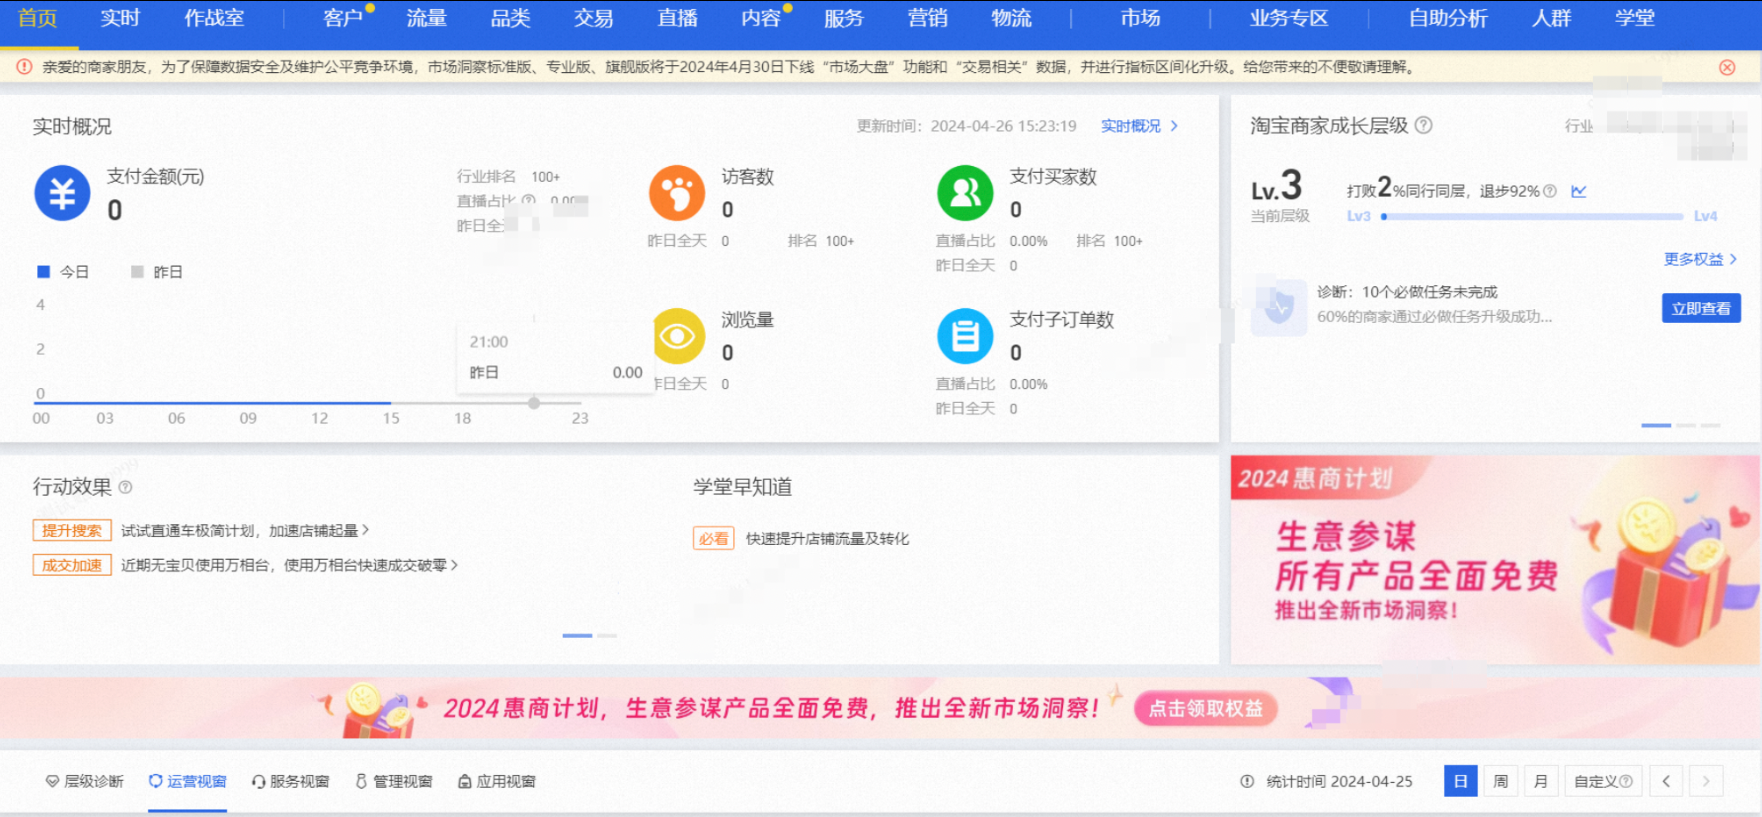The image size is (1762, 817).
Task: Open 快速提升店铺流量及转化 article
Action: point(827,539)
